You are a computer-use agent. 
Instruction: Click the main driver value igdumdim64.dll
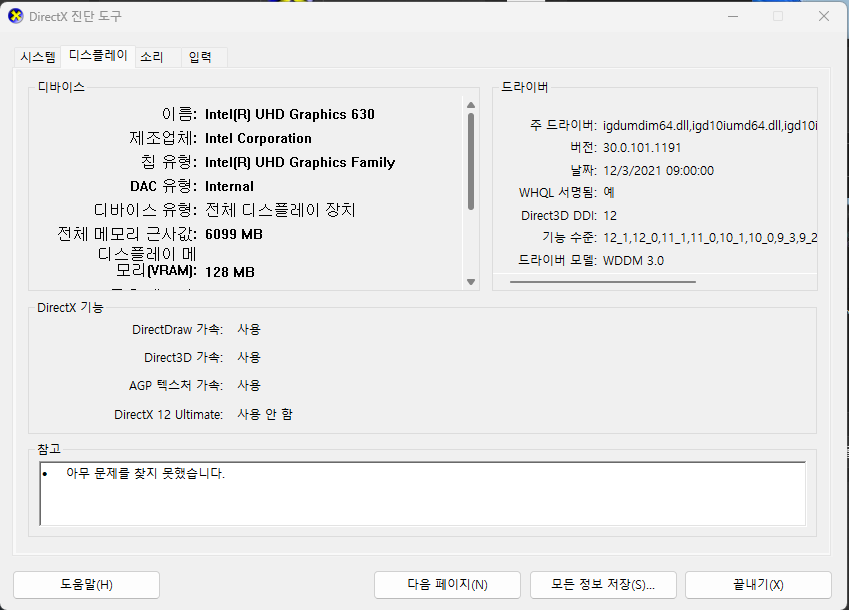(x=710, y=126)
